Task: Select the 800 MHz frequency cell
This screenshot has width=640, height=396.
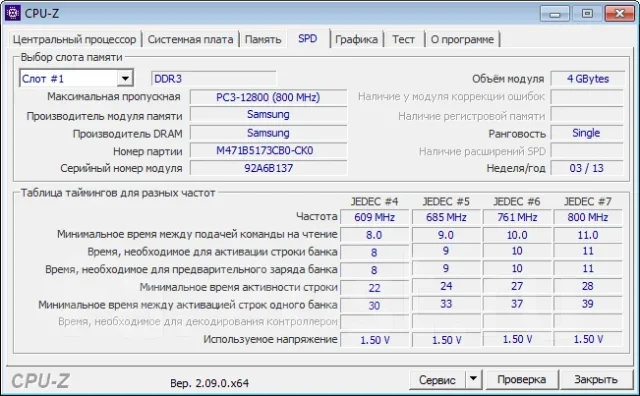Action: (x=588, y=217)
